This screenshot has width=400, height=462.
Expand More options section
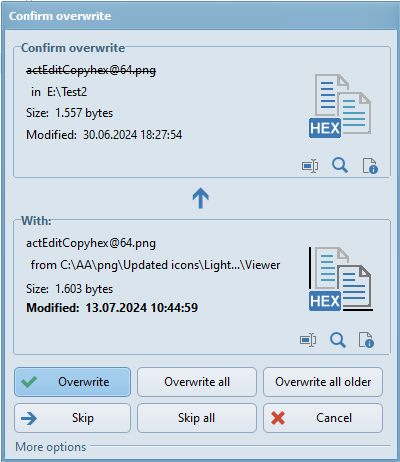pos(51,447)
